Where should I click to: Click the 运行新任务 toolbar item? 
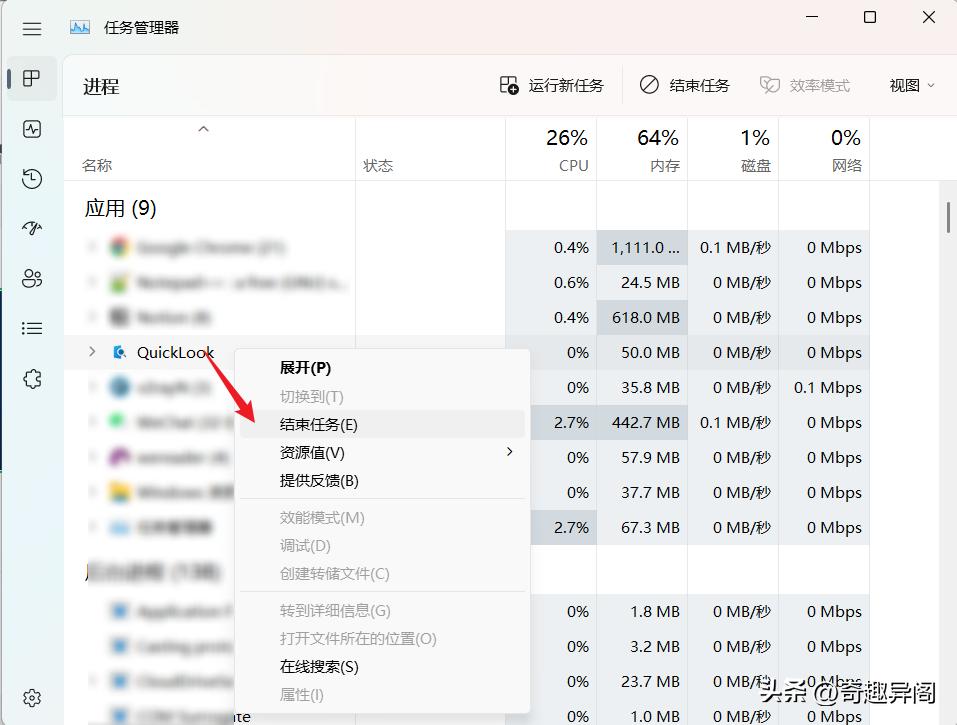pyautogui.click(x=556, y=85)
